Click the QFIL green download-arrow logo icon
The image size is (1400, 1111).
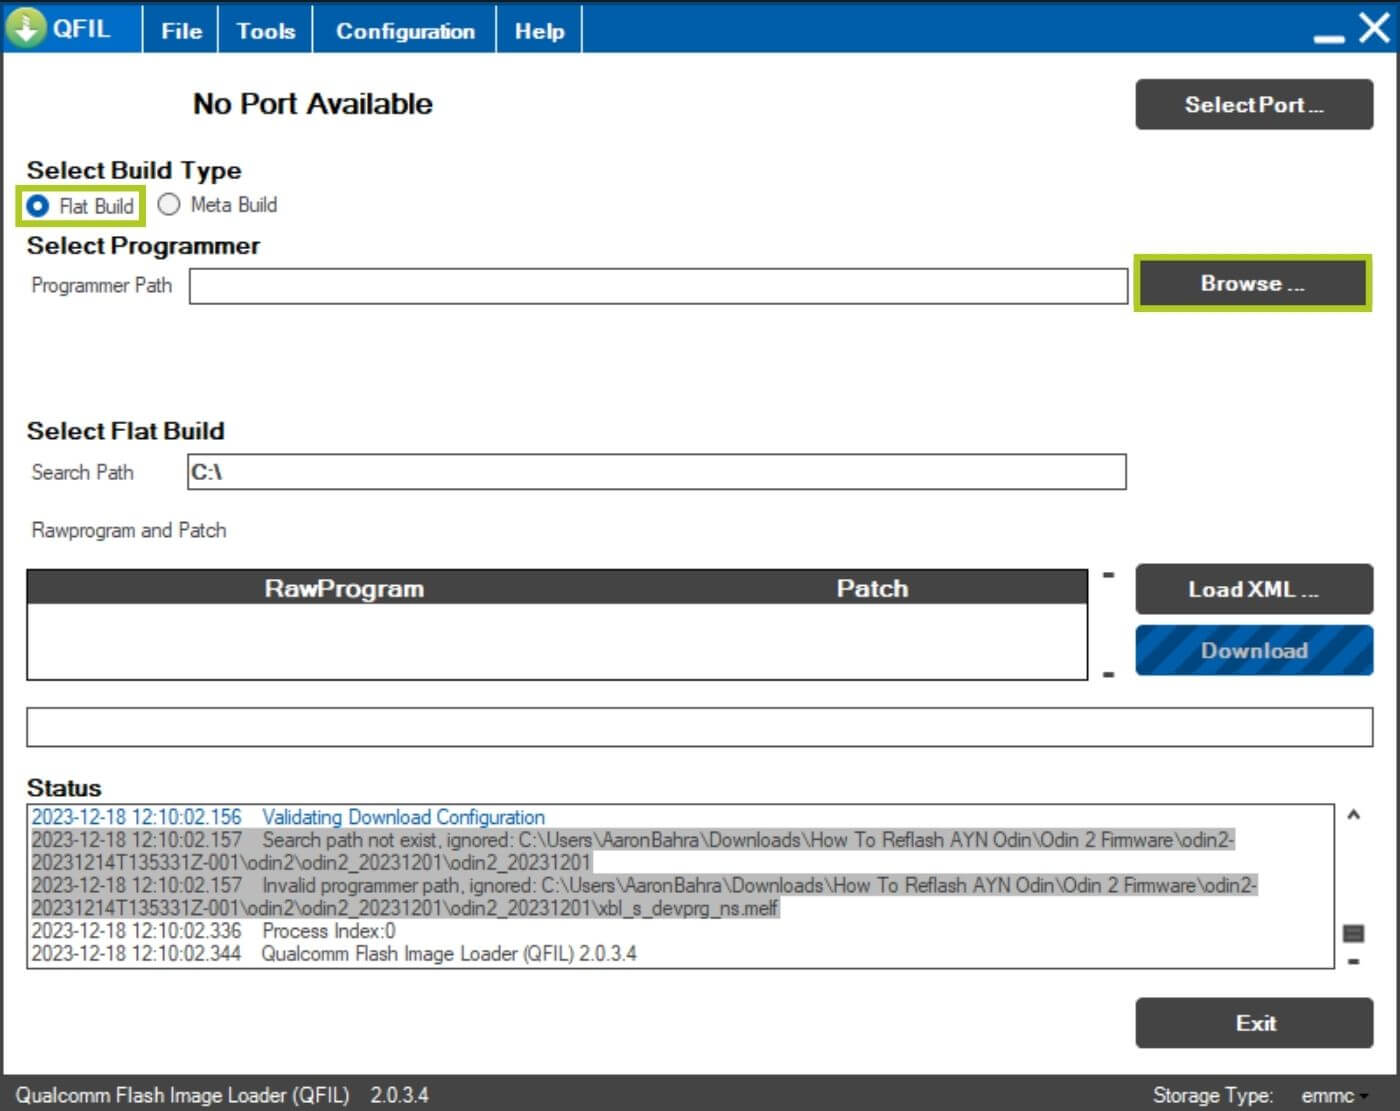[x=26, y=27]
